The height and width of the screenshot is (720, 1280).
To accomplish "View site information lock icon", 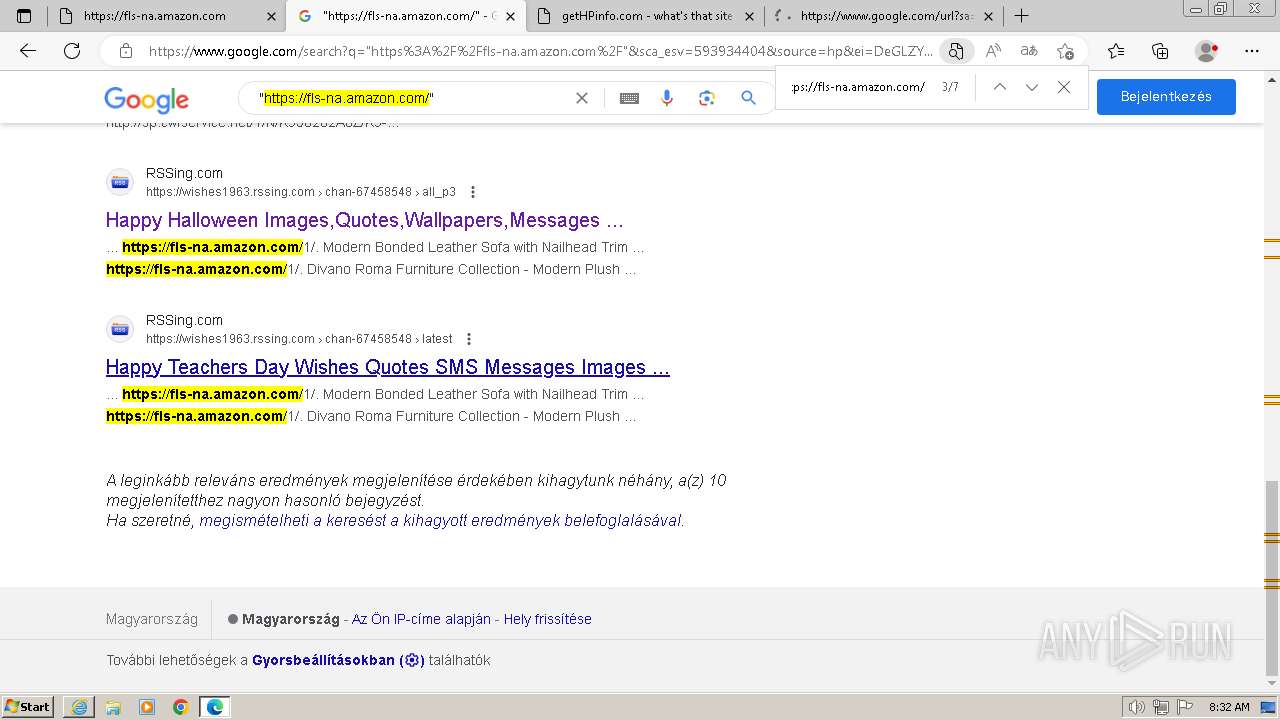I will tap(126, 51).
